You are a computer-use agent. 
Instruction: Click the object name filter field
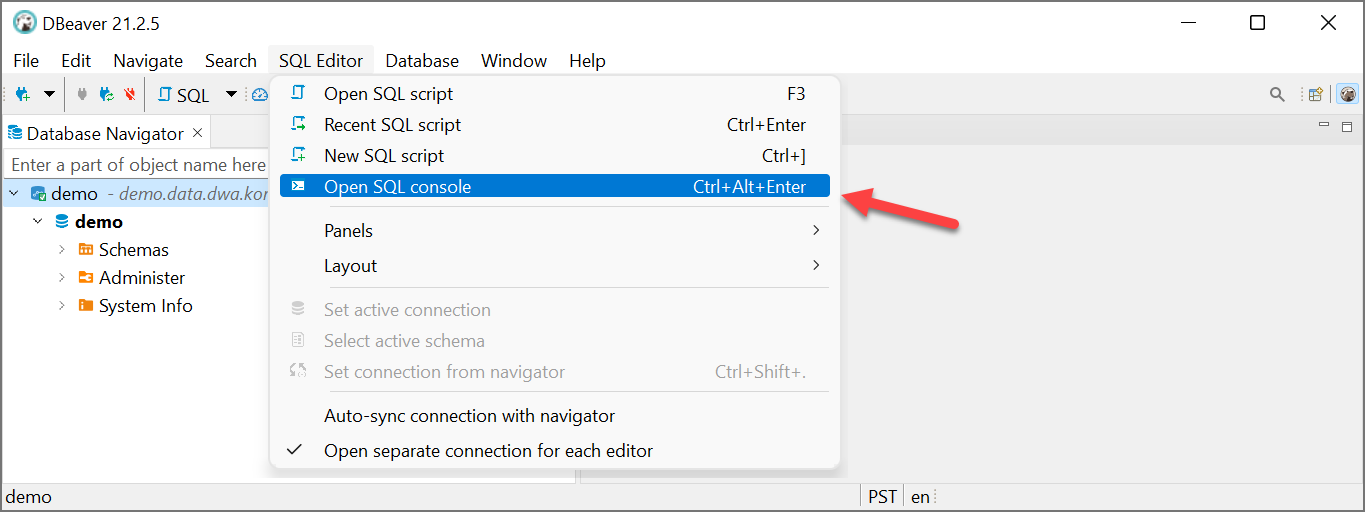[138, 165]
